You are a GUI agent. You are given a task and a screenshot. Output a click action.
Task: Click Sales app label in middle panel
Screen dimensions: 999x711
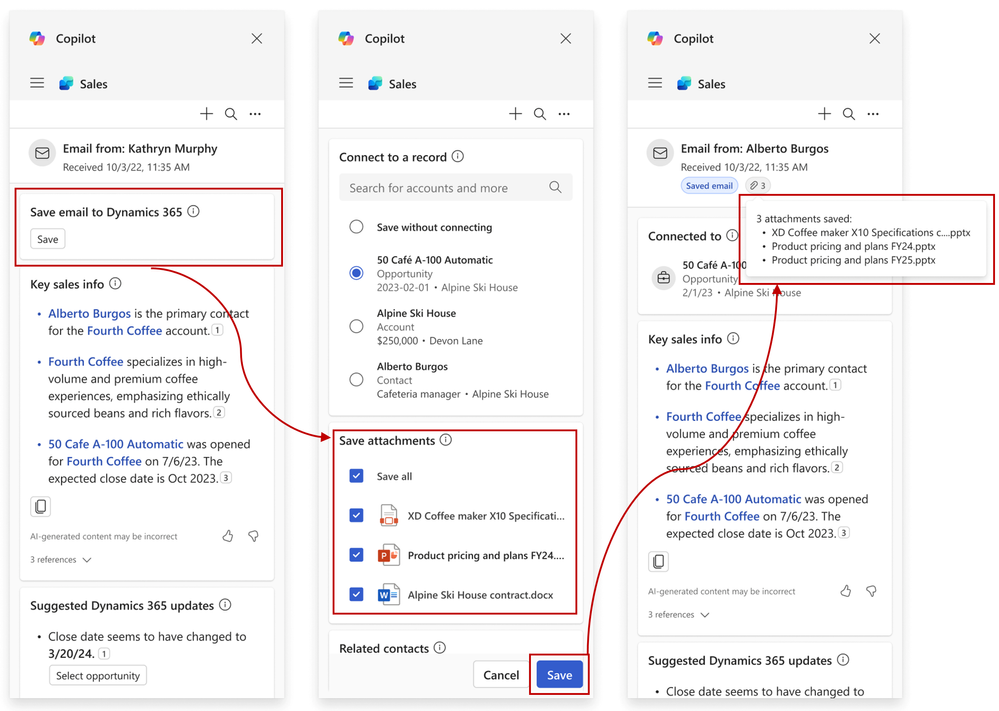pos(402,84)
